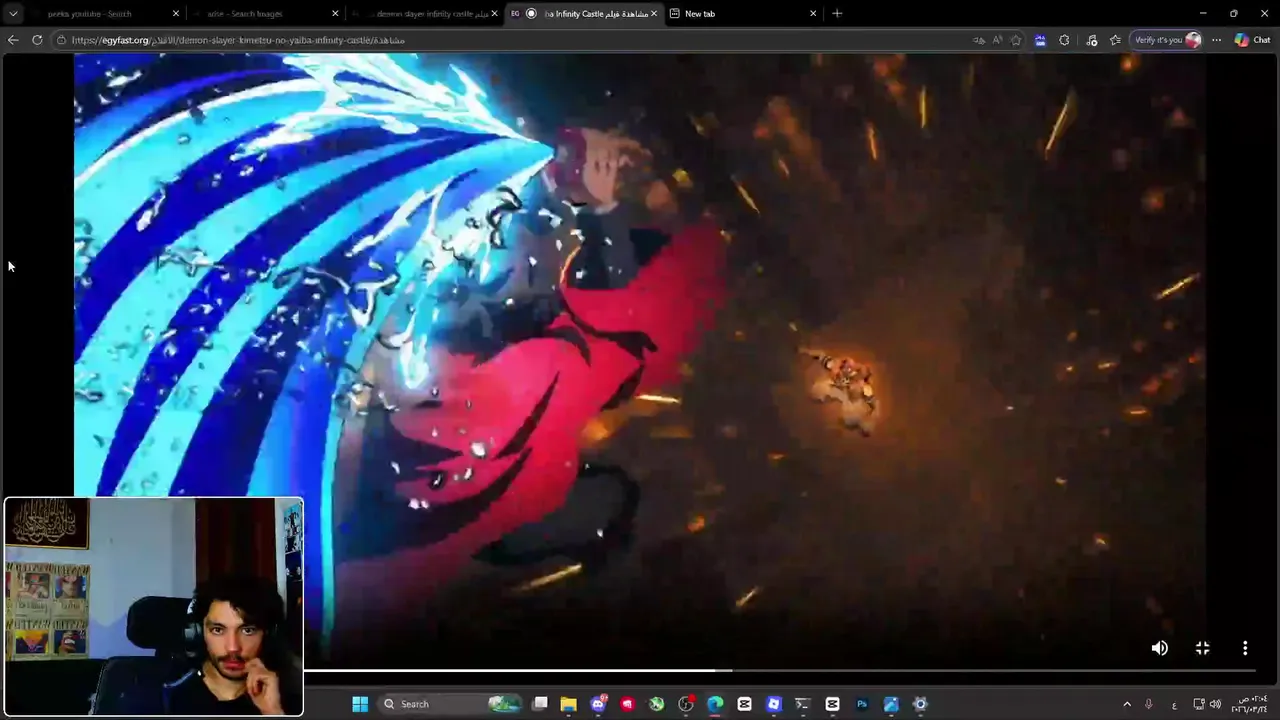Activate the Read aloud icon
1280x720 pixels.
coord(997,40)
